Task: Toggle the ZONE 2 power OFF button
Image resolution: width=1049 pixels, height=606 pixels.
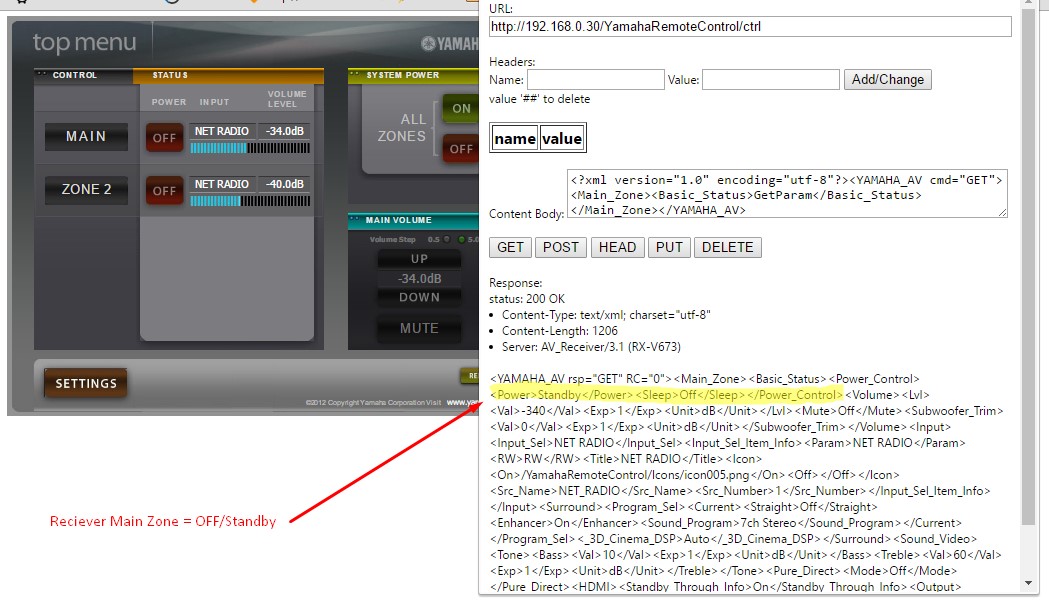Action: point(164,191)
